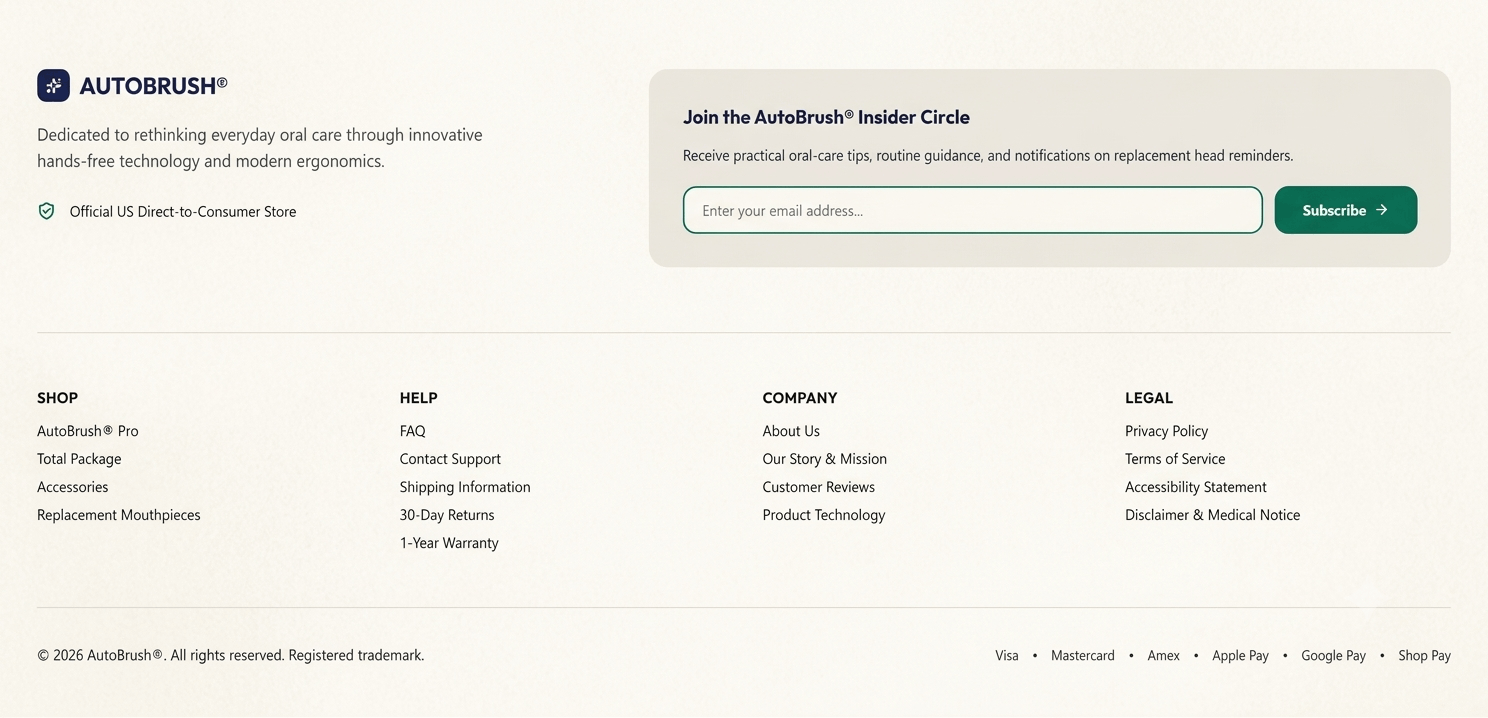Click the Apple Pay label
The height and width of the screenshot is (718, 1488).
coord(1240,656)
